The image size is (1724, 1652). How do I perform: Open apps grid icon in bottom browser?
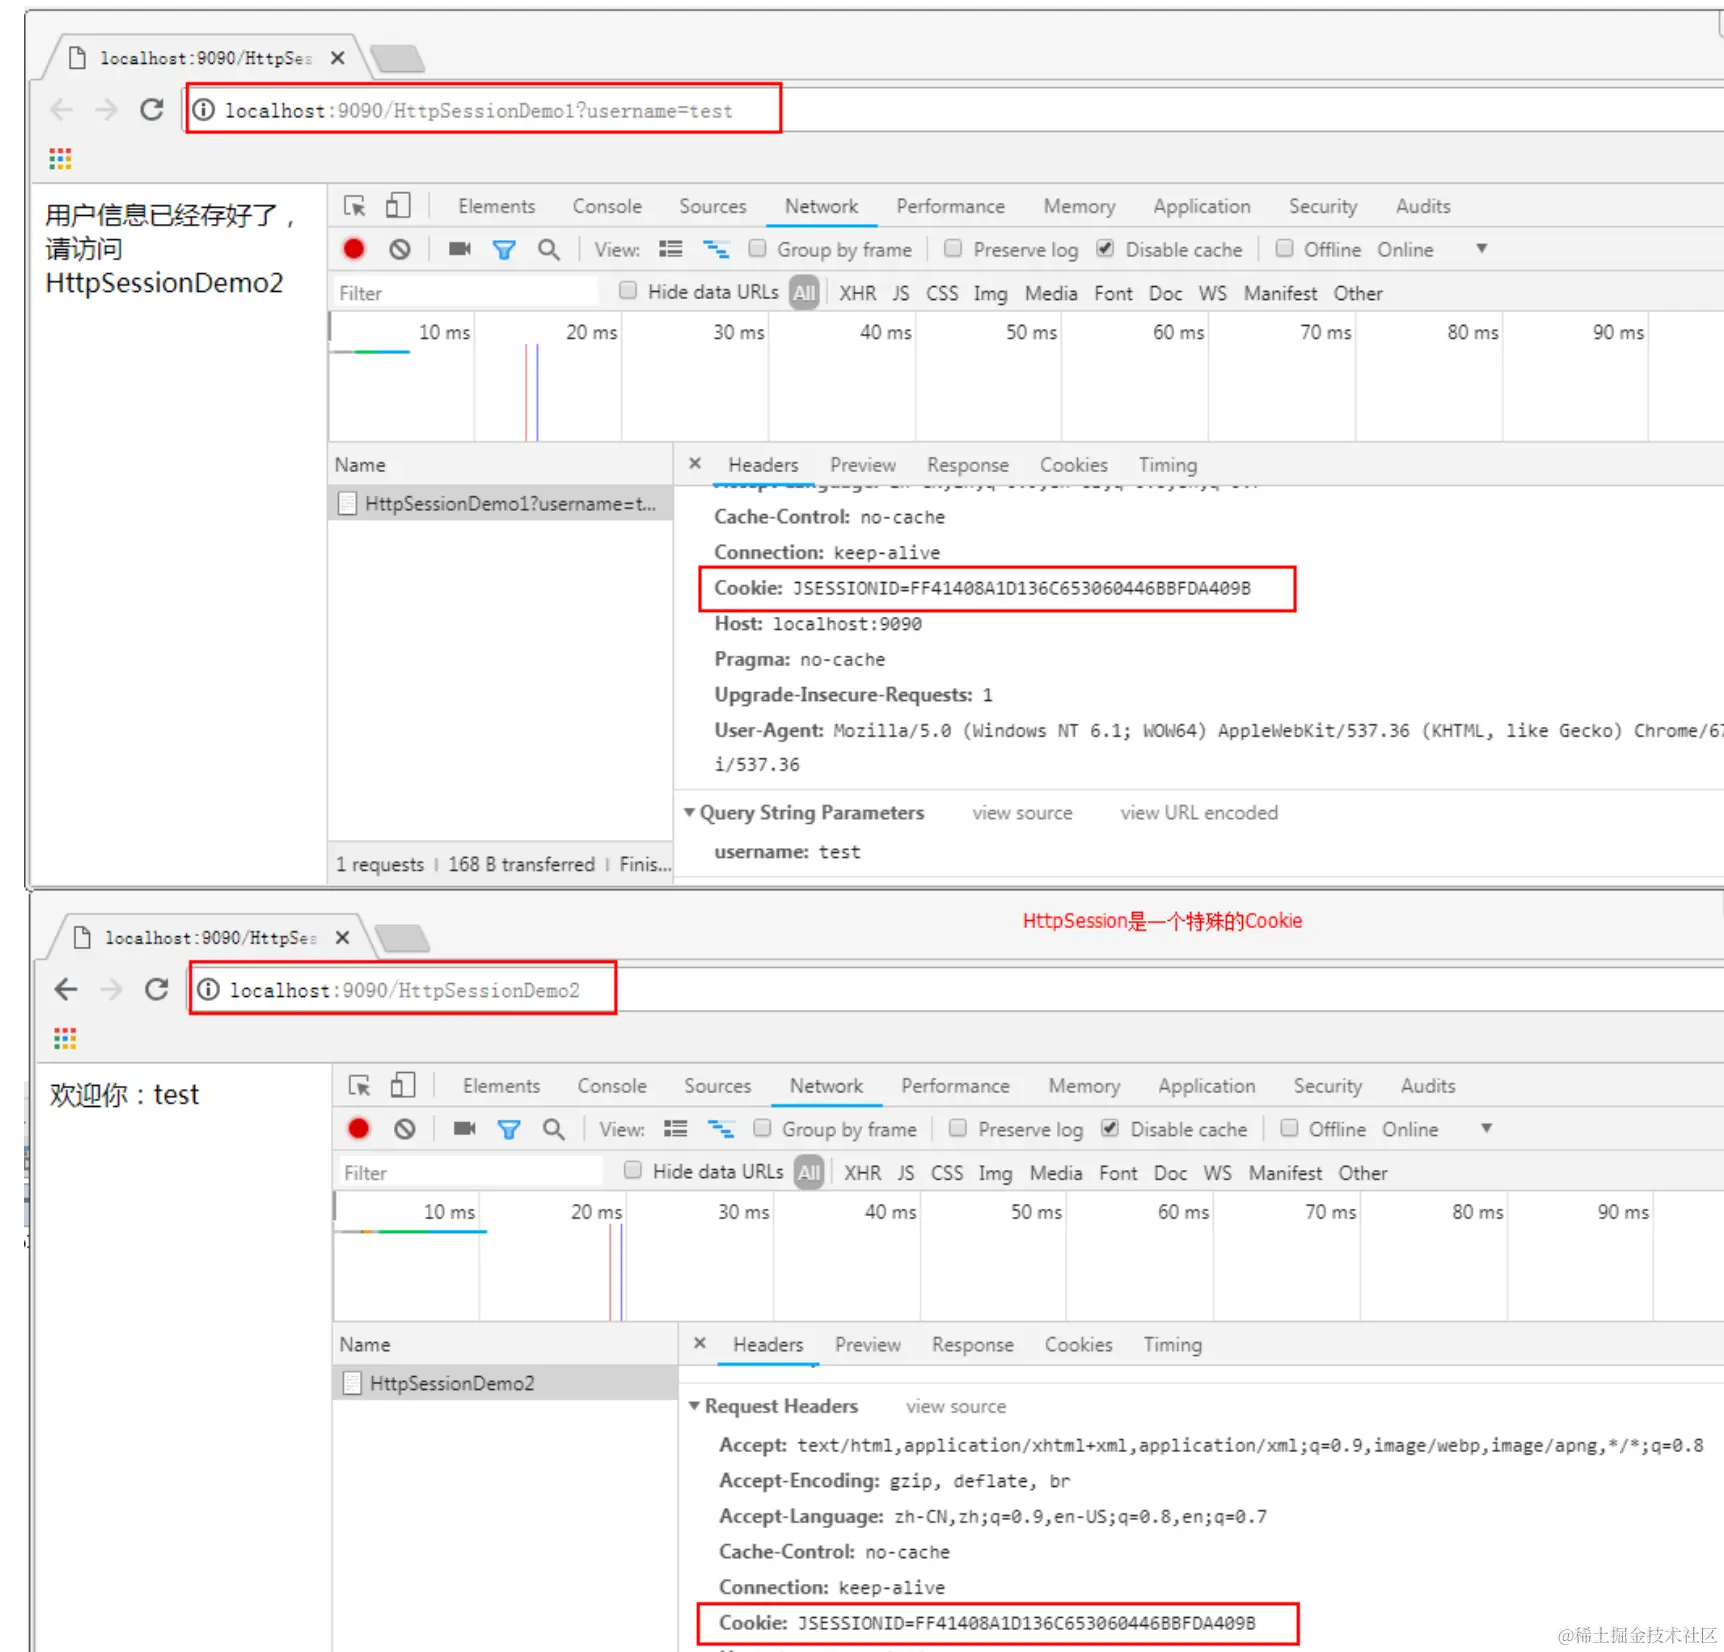pyautogui.click(x=65, y=1038)
